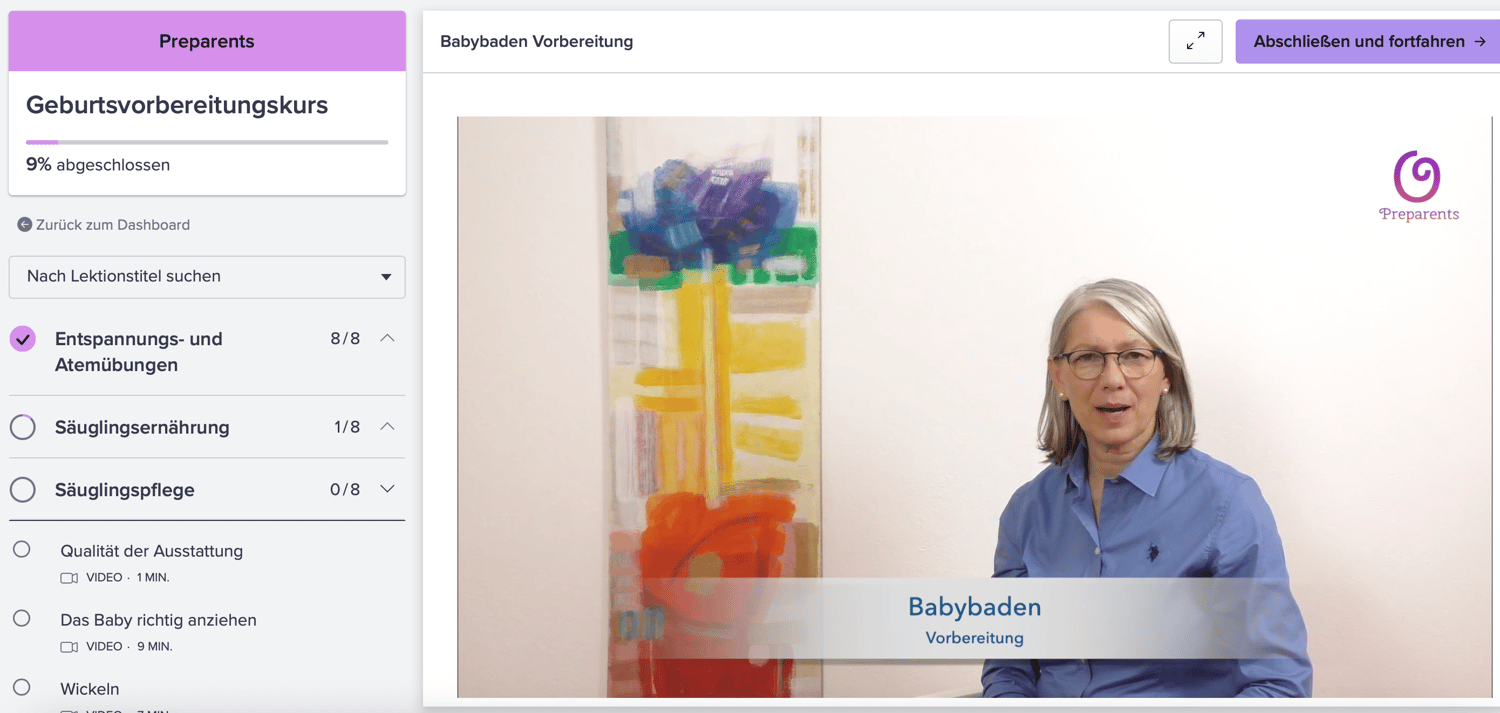Click the arrow icon on Abschließen und fortfahren
1500x713 pixels.
coord(1480,42)
